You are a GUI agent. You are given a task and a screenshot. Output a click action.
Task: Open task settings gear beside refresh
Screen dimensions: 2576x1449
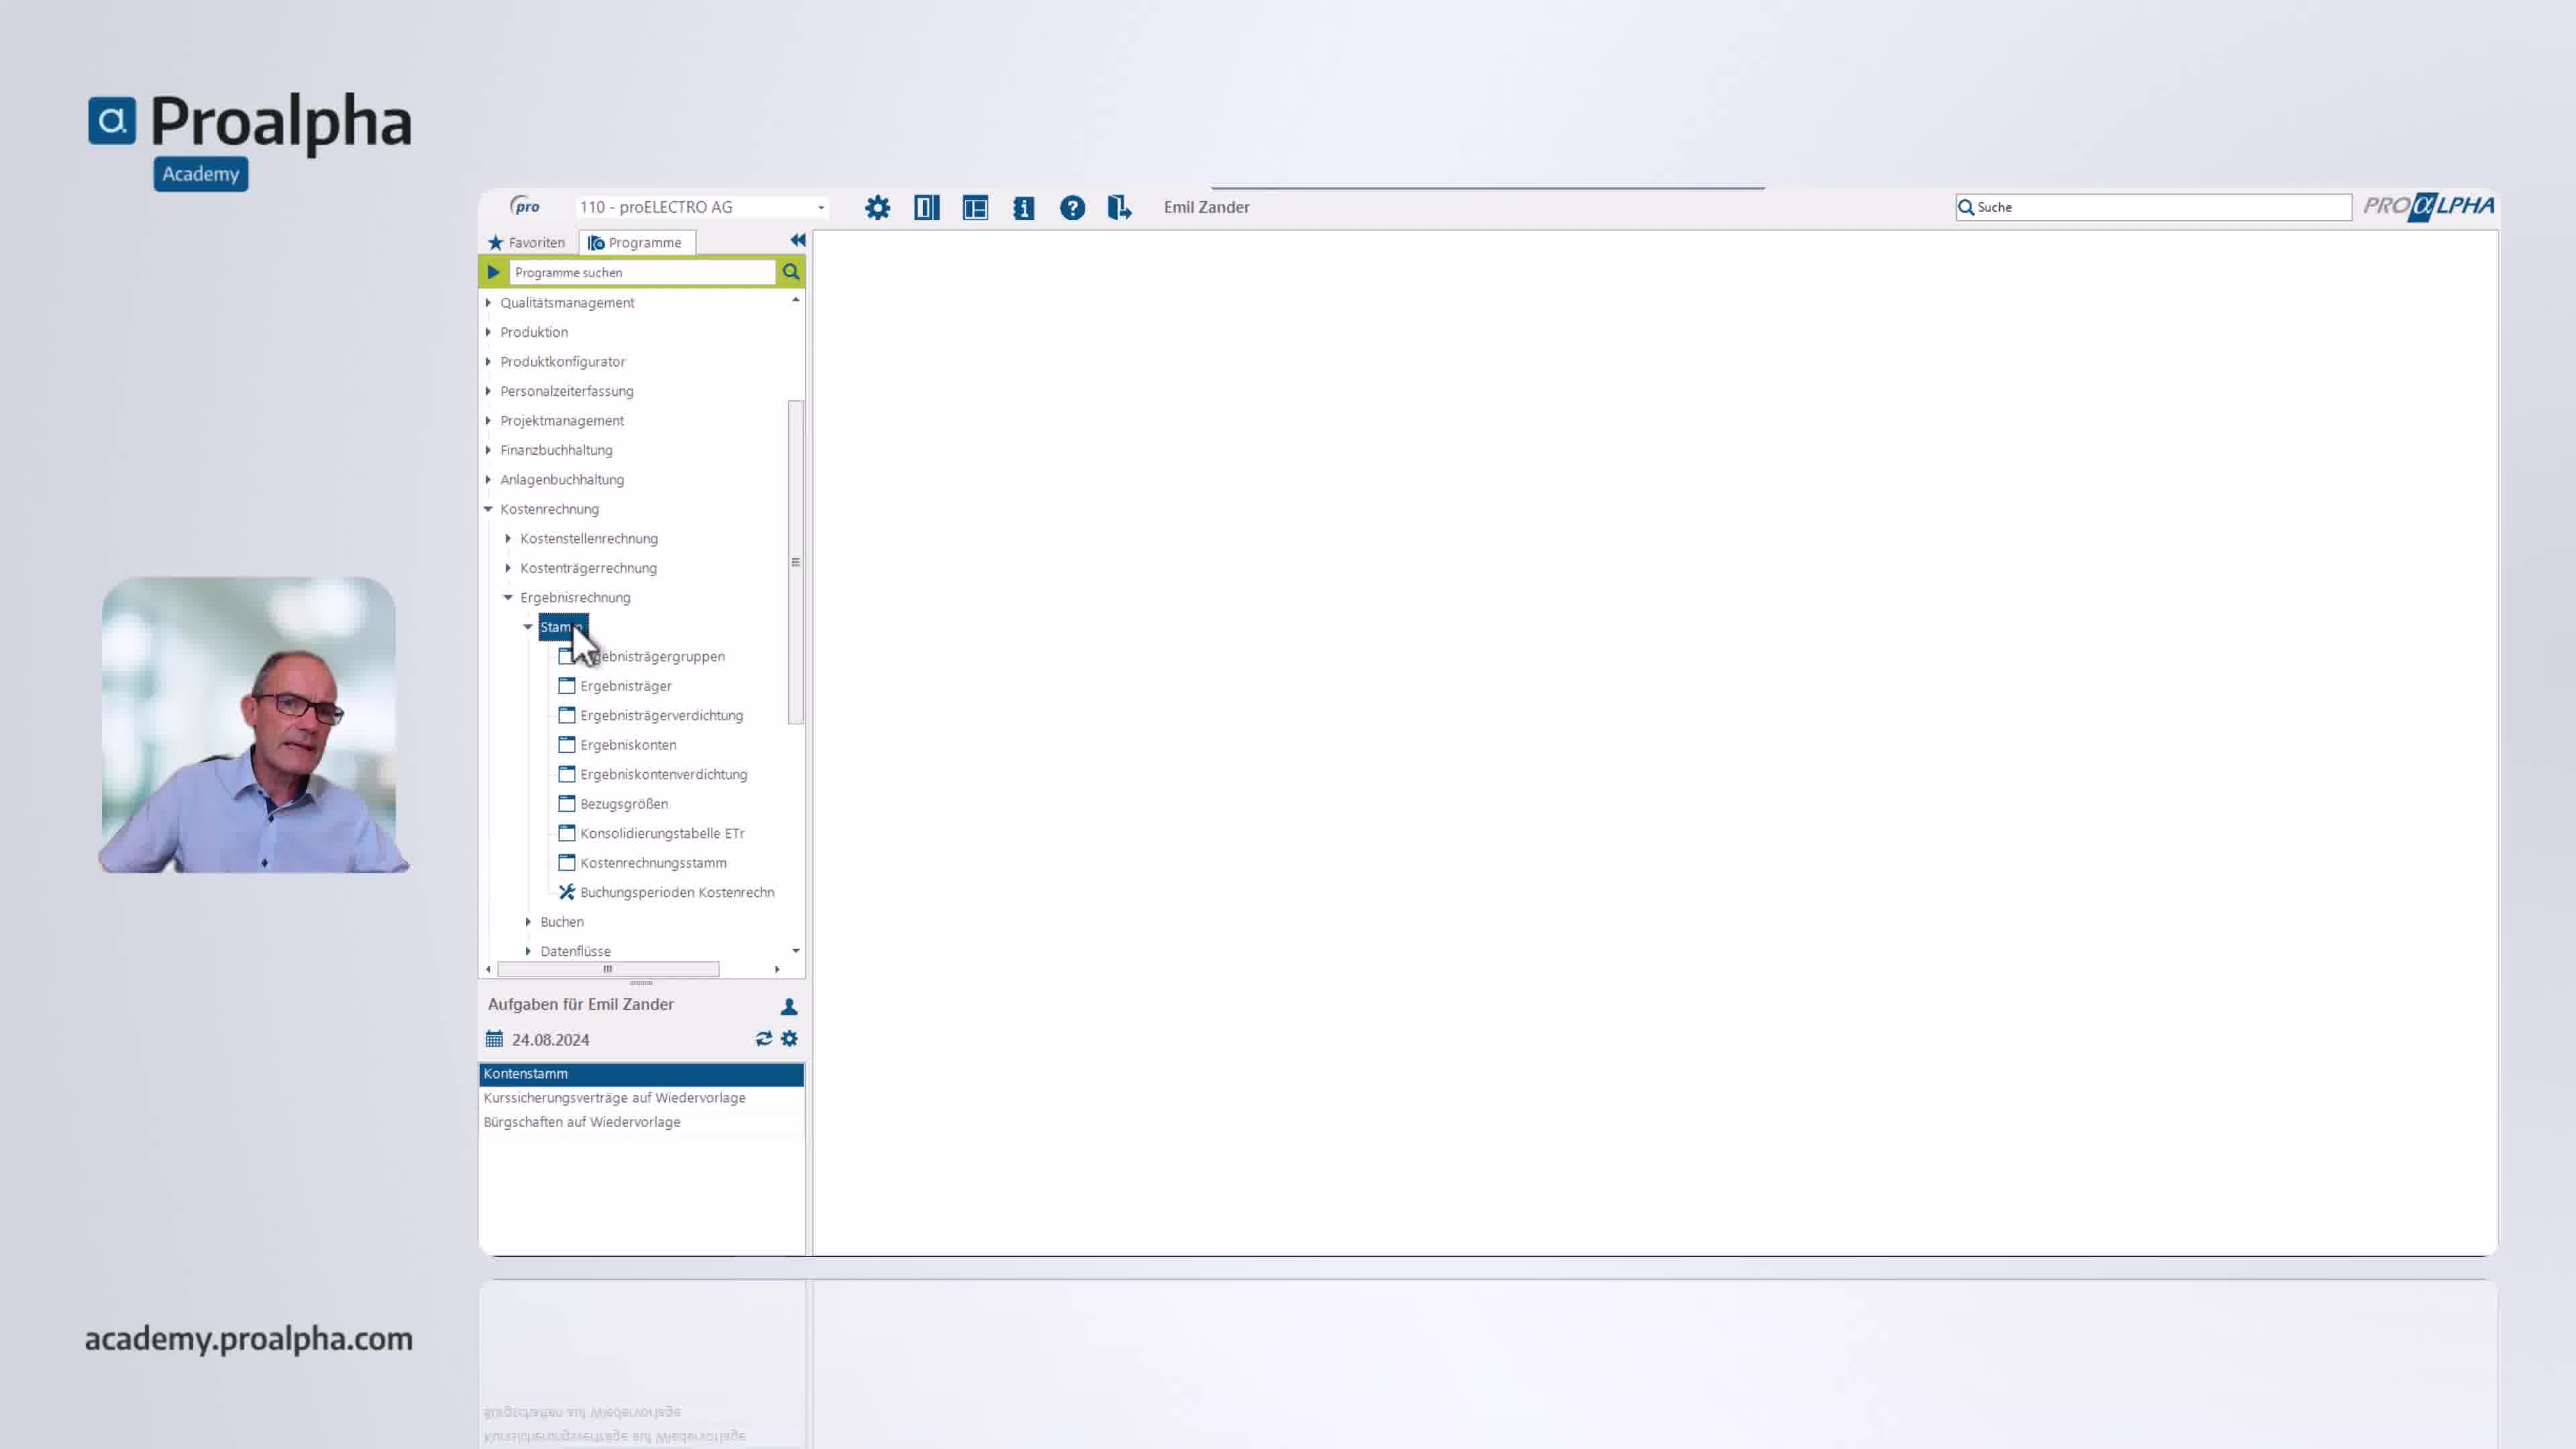tap(789, 1039)
